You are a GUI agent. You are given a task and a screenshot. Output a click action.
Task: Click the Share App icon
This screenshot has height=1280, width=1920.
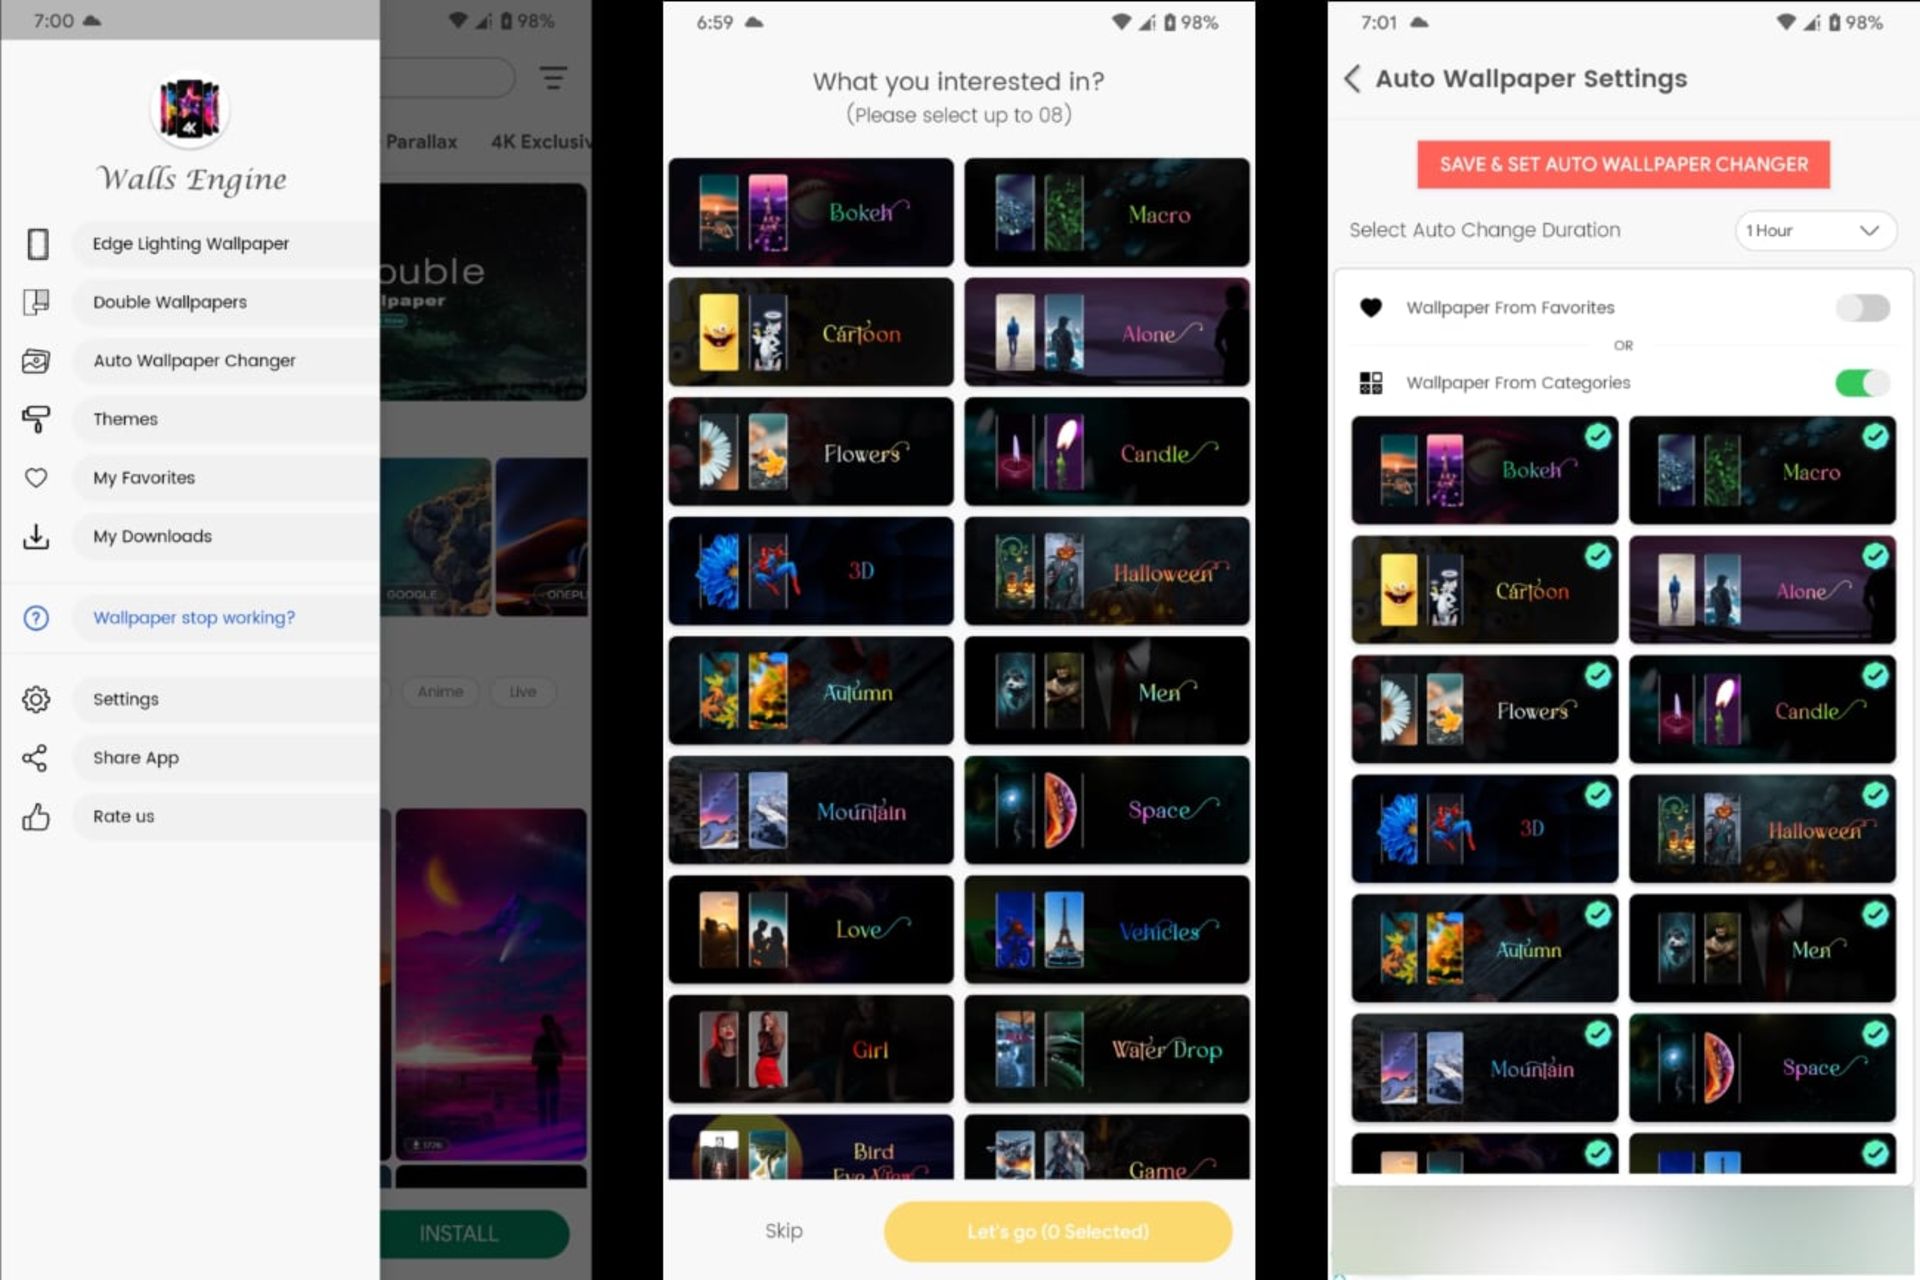click(39, 757)
